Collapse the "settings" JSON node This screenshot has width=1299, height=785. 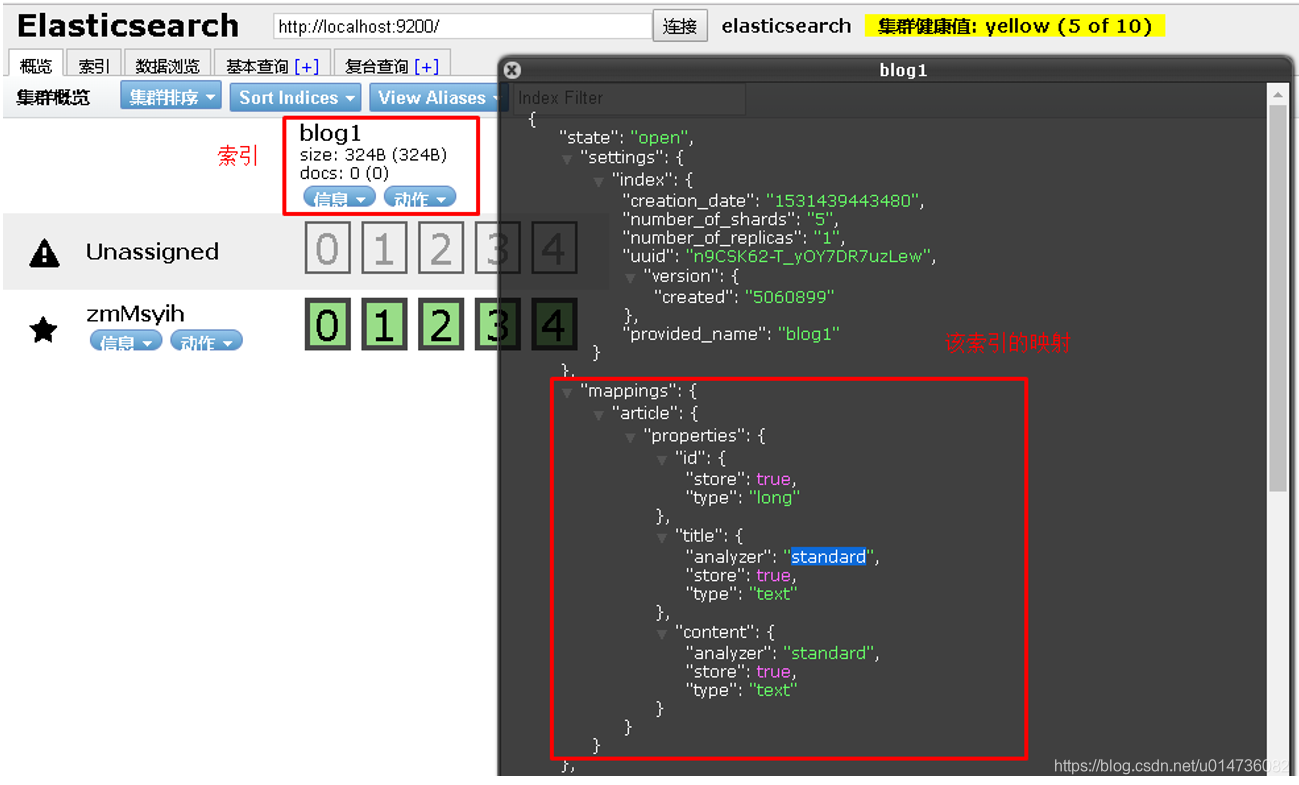pyautogui.click(x=567, y=159)
